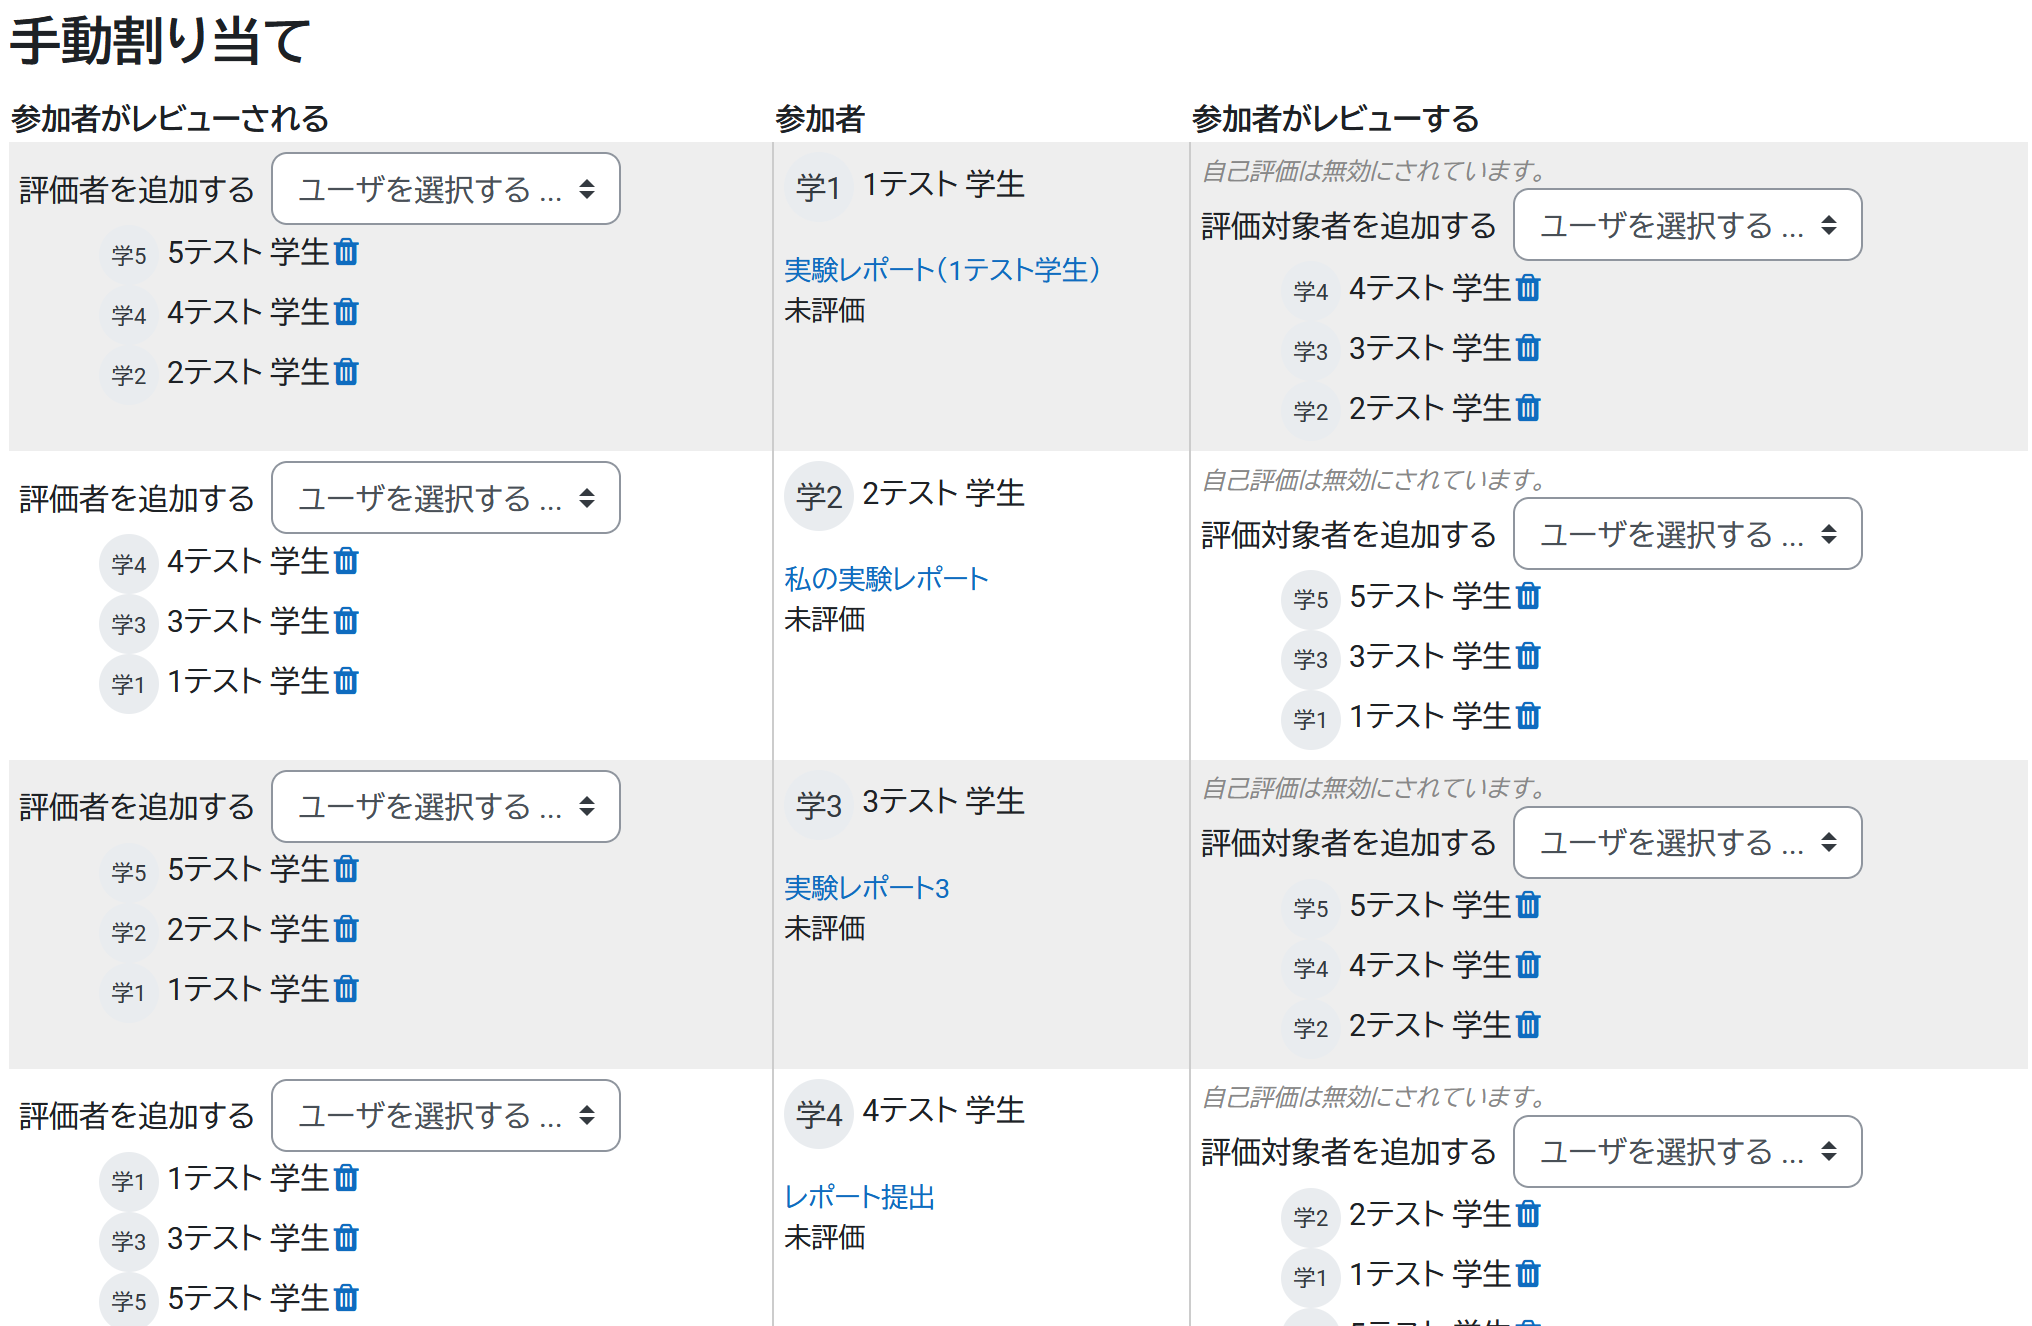Viewport: 2032px width, 1326px height.
Task: Delete reviewee 4テスト 学生 in 3テスト 学生's row
Action: coord(1528,965)
